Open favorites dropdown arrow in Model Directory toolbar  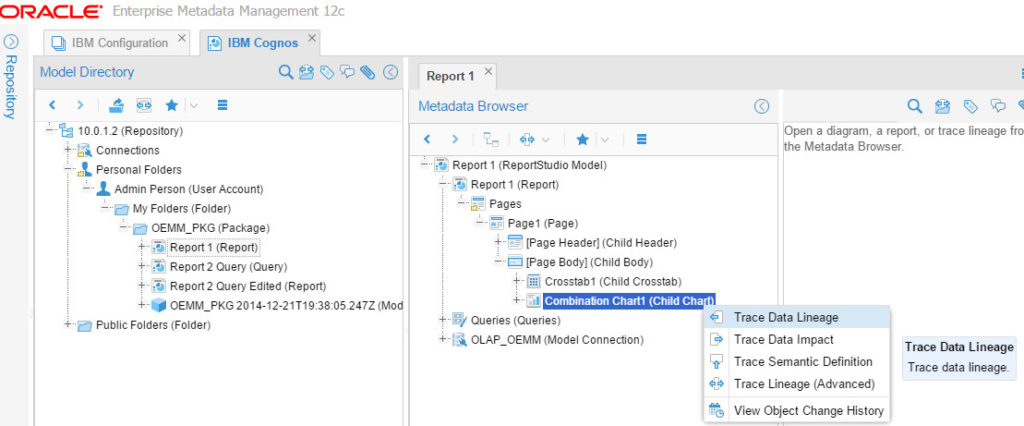coord(194,105)
